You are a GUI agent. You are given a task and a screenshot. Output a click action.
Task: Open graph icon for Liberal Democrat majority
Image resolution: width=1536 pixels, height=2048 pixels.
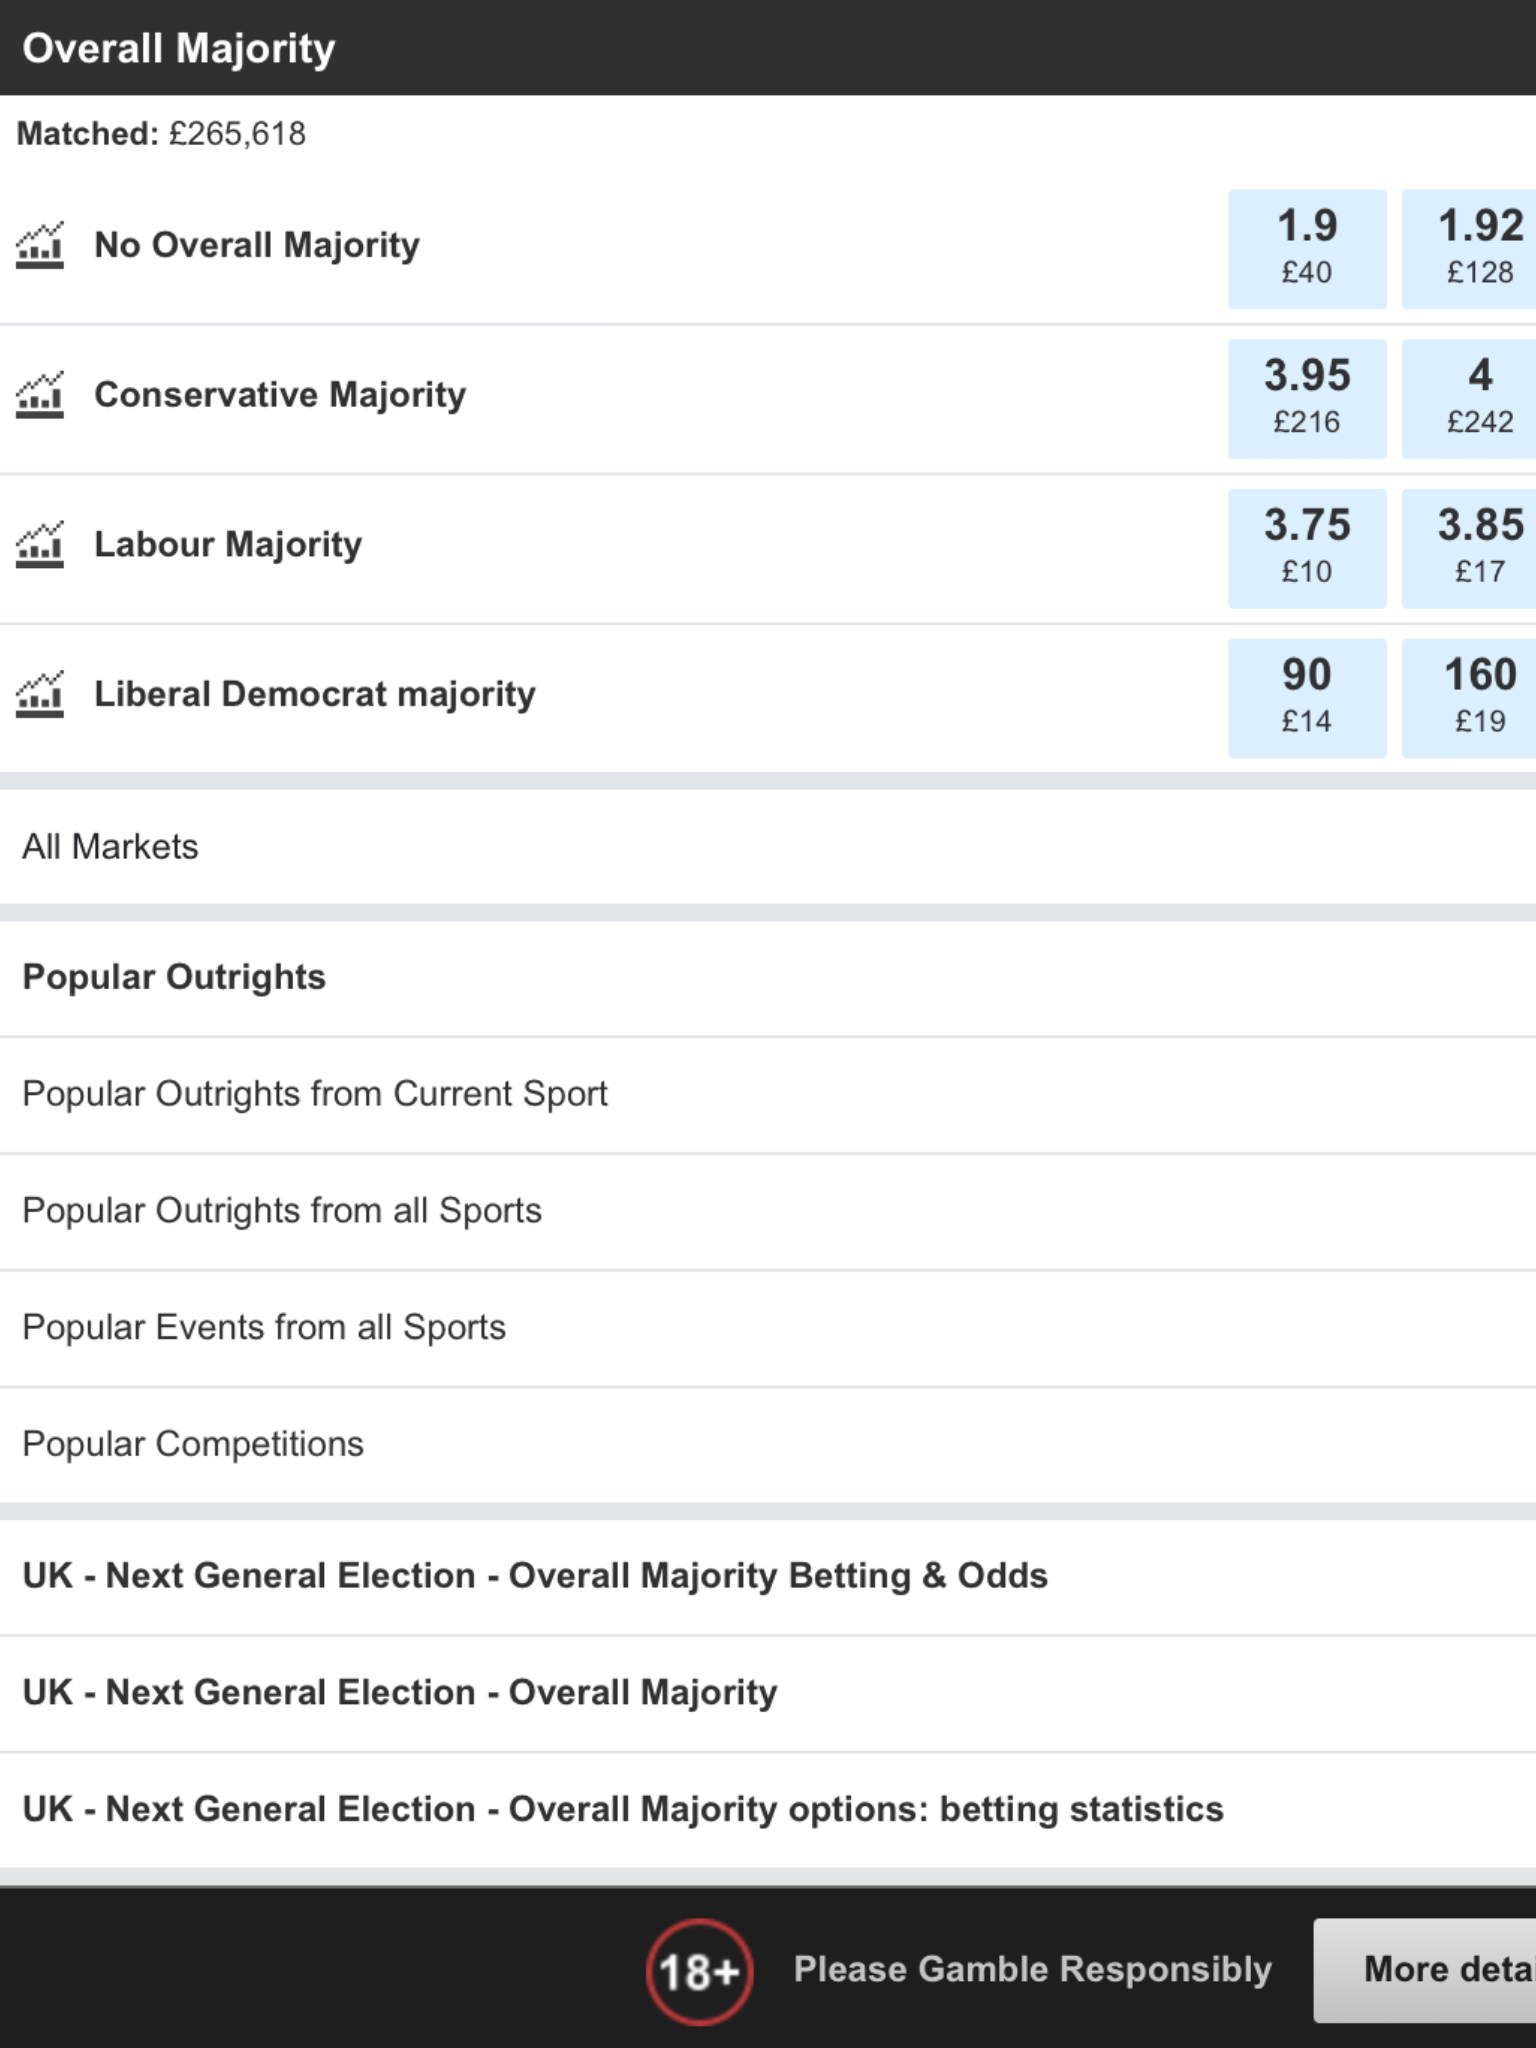(40, 694)
